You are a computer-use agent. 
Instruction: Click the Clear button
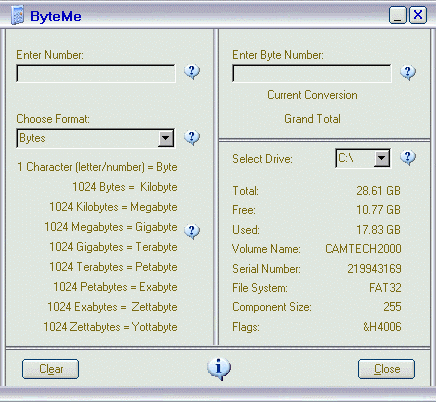tap(51, 369)
